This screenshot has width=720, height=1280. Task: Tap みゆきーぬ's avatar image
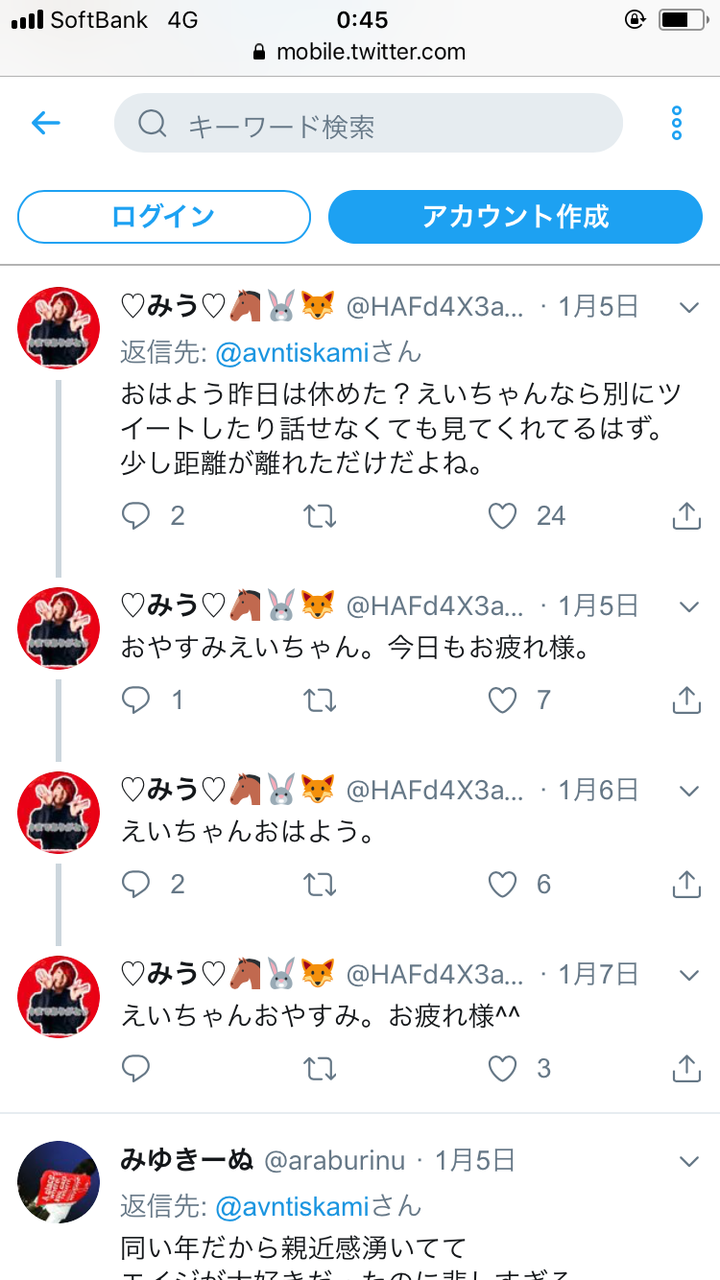58,1181
